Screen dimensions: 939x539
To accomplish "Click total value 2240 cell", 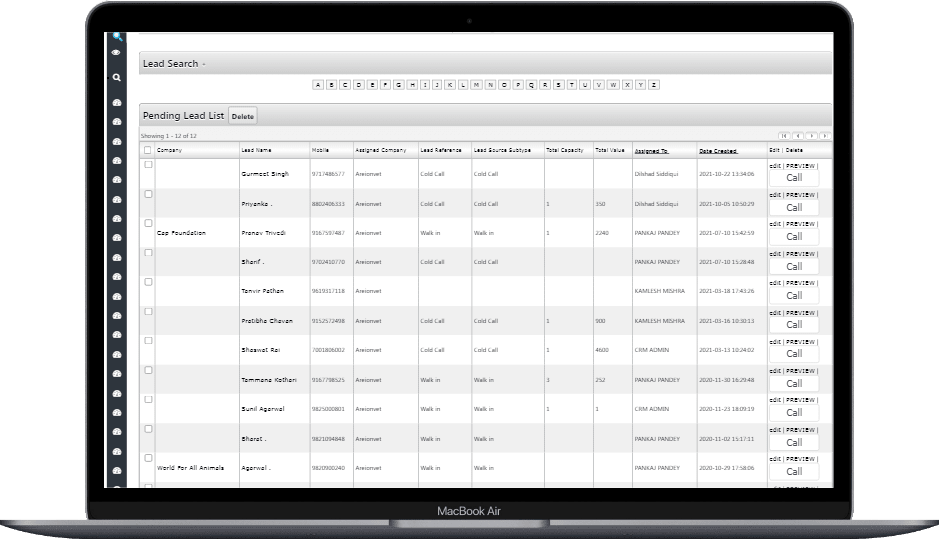I will 602,233.
